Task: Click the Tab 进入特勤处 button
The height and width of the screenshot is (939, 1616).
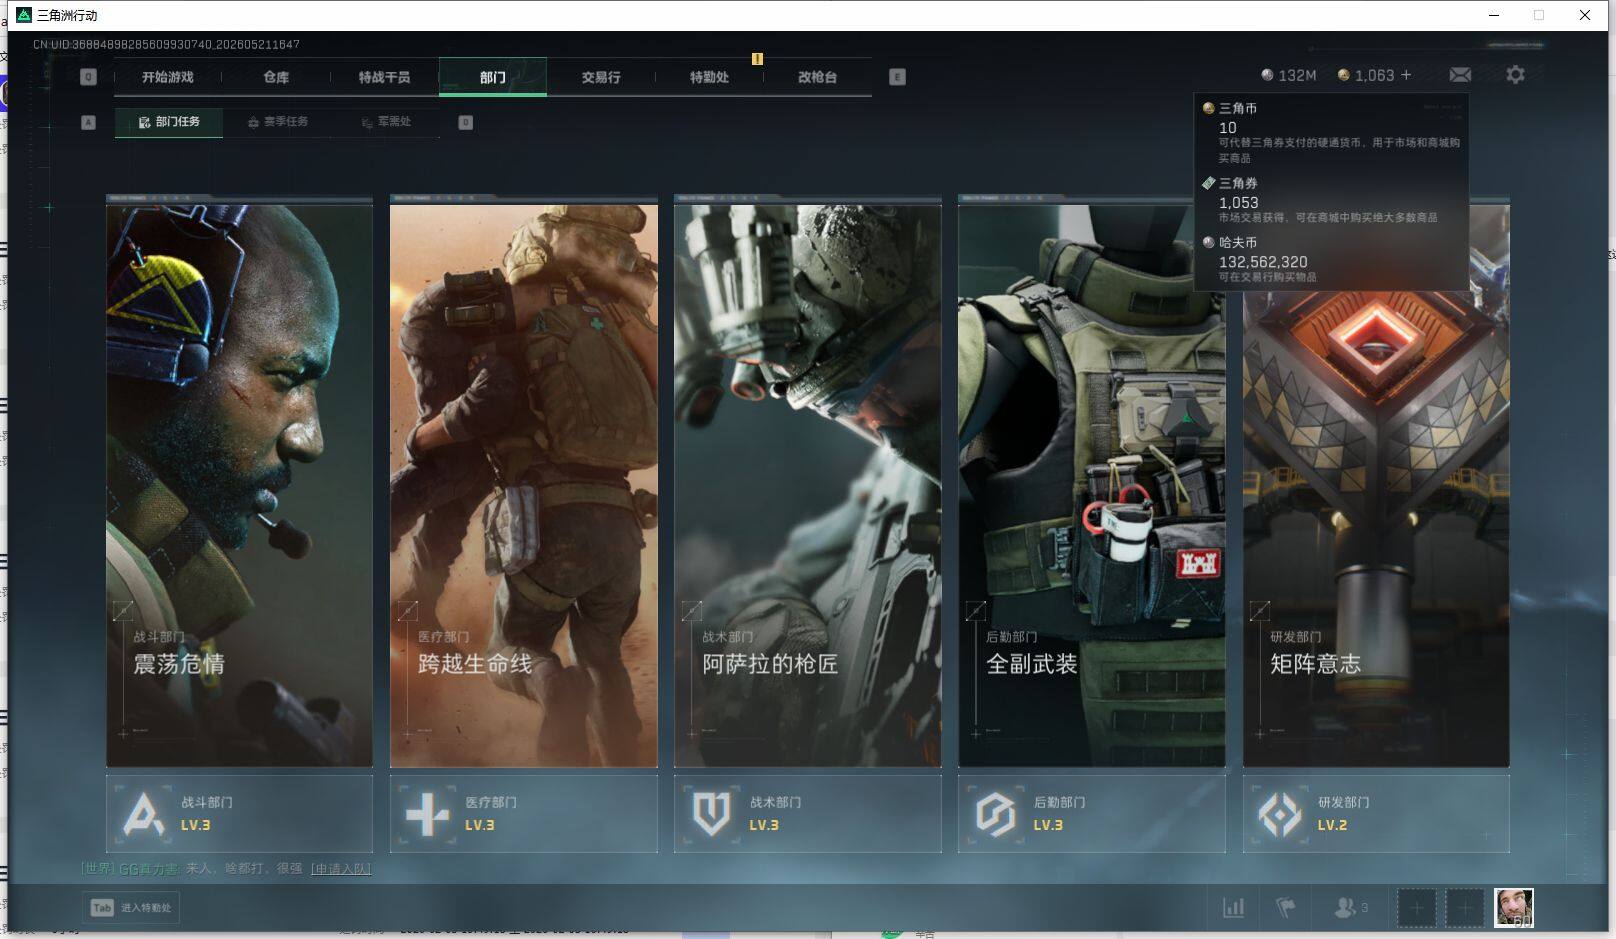Action: click(x=131, y=908)
